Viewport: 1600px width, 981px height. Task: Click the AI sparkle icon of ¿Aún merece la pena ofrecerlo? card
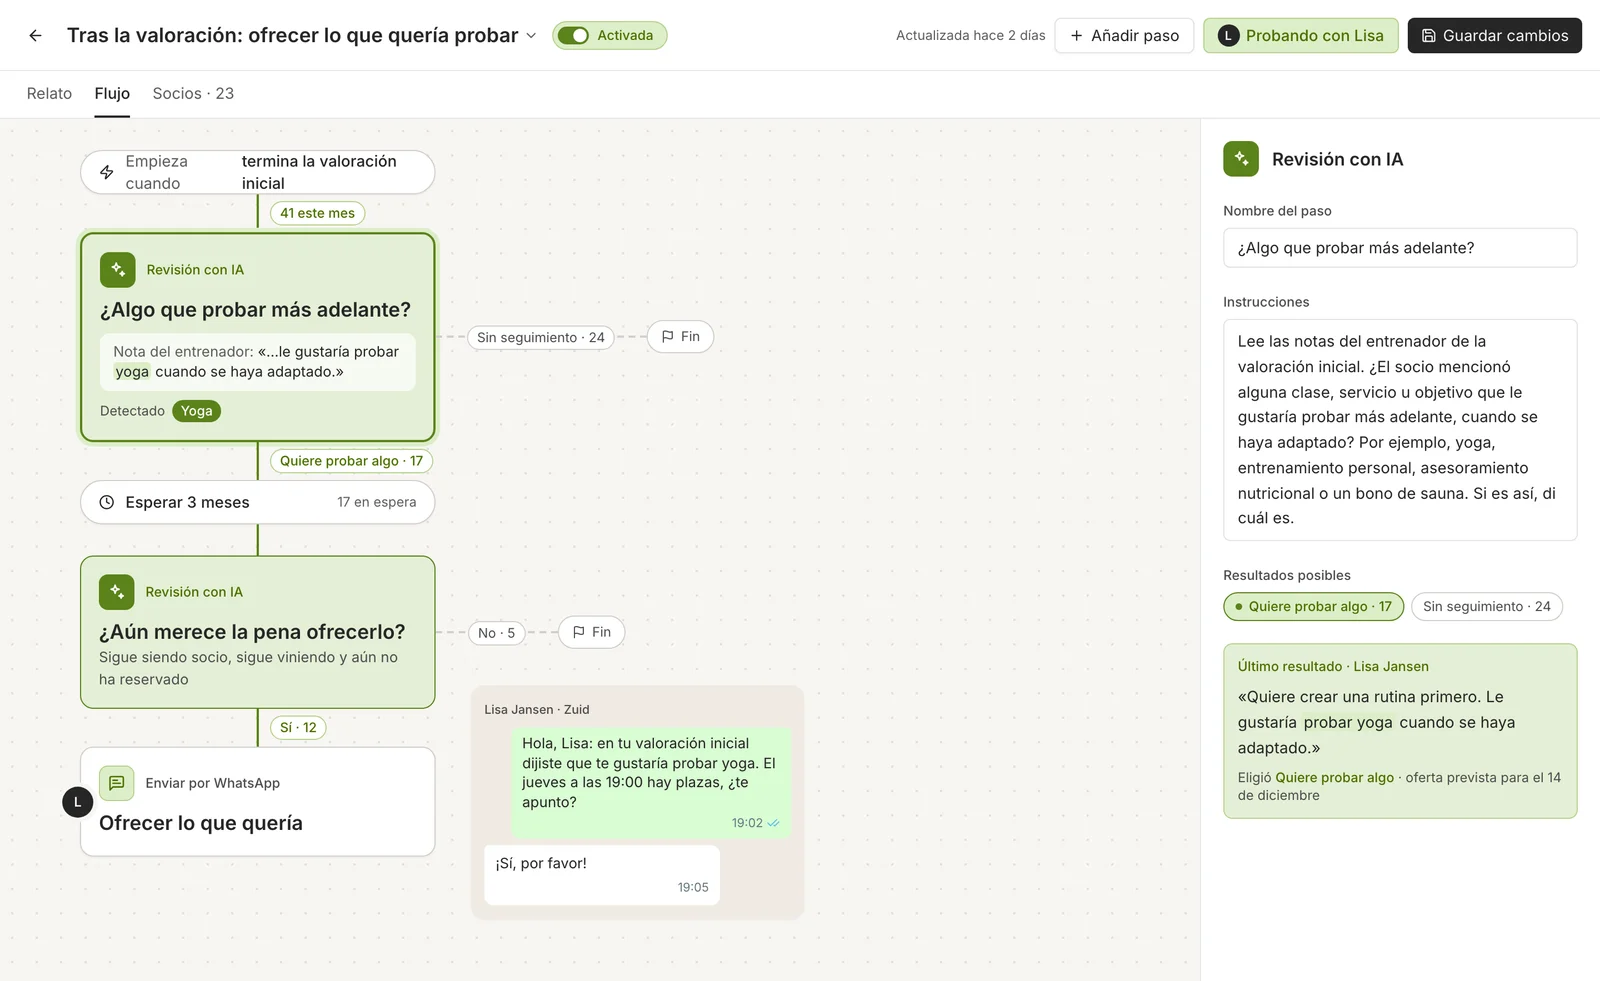[117, 592]
